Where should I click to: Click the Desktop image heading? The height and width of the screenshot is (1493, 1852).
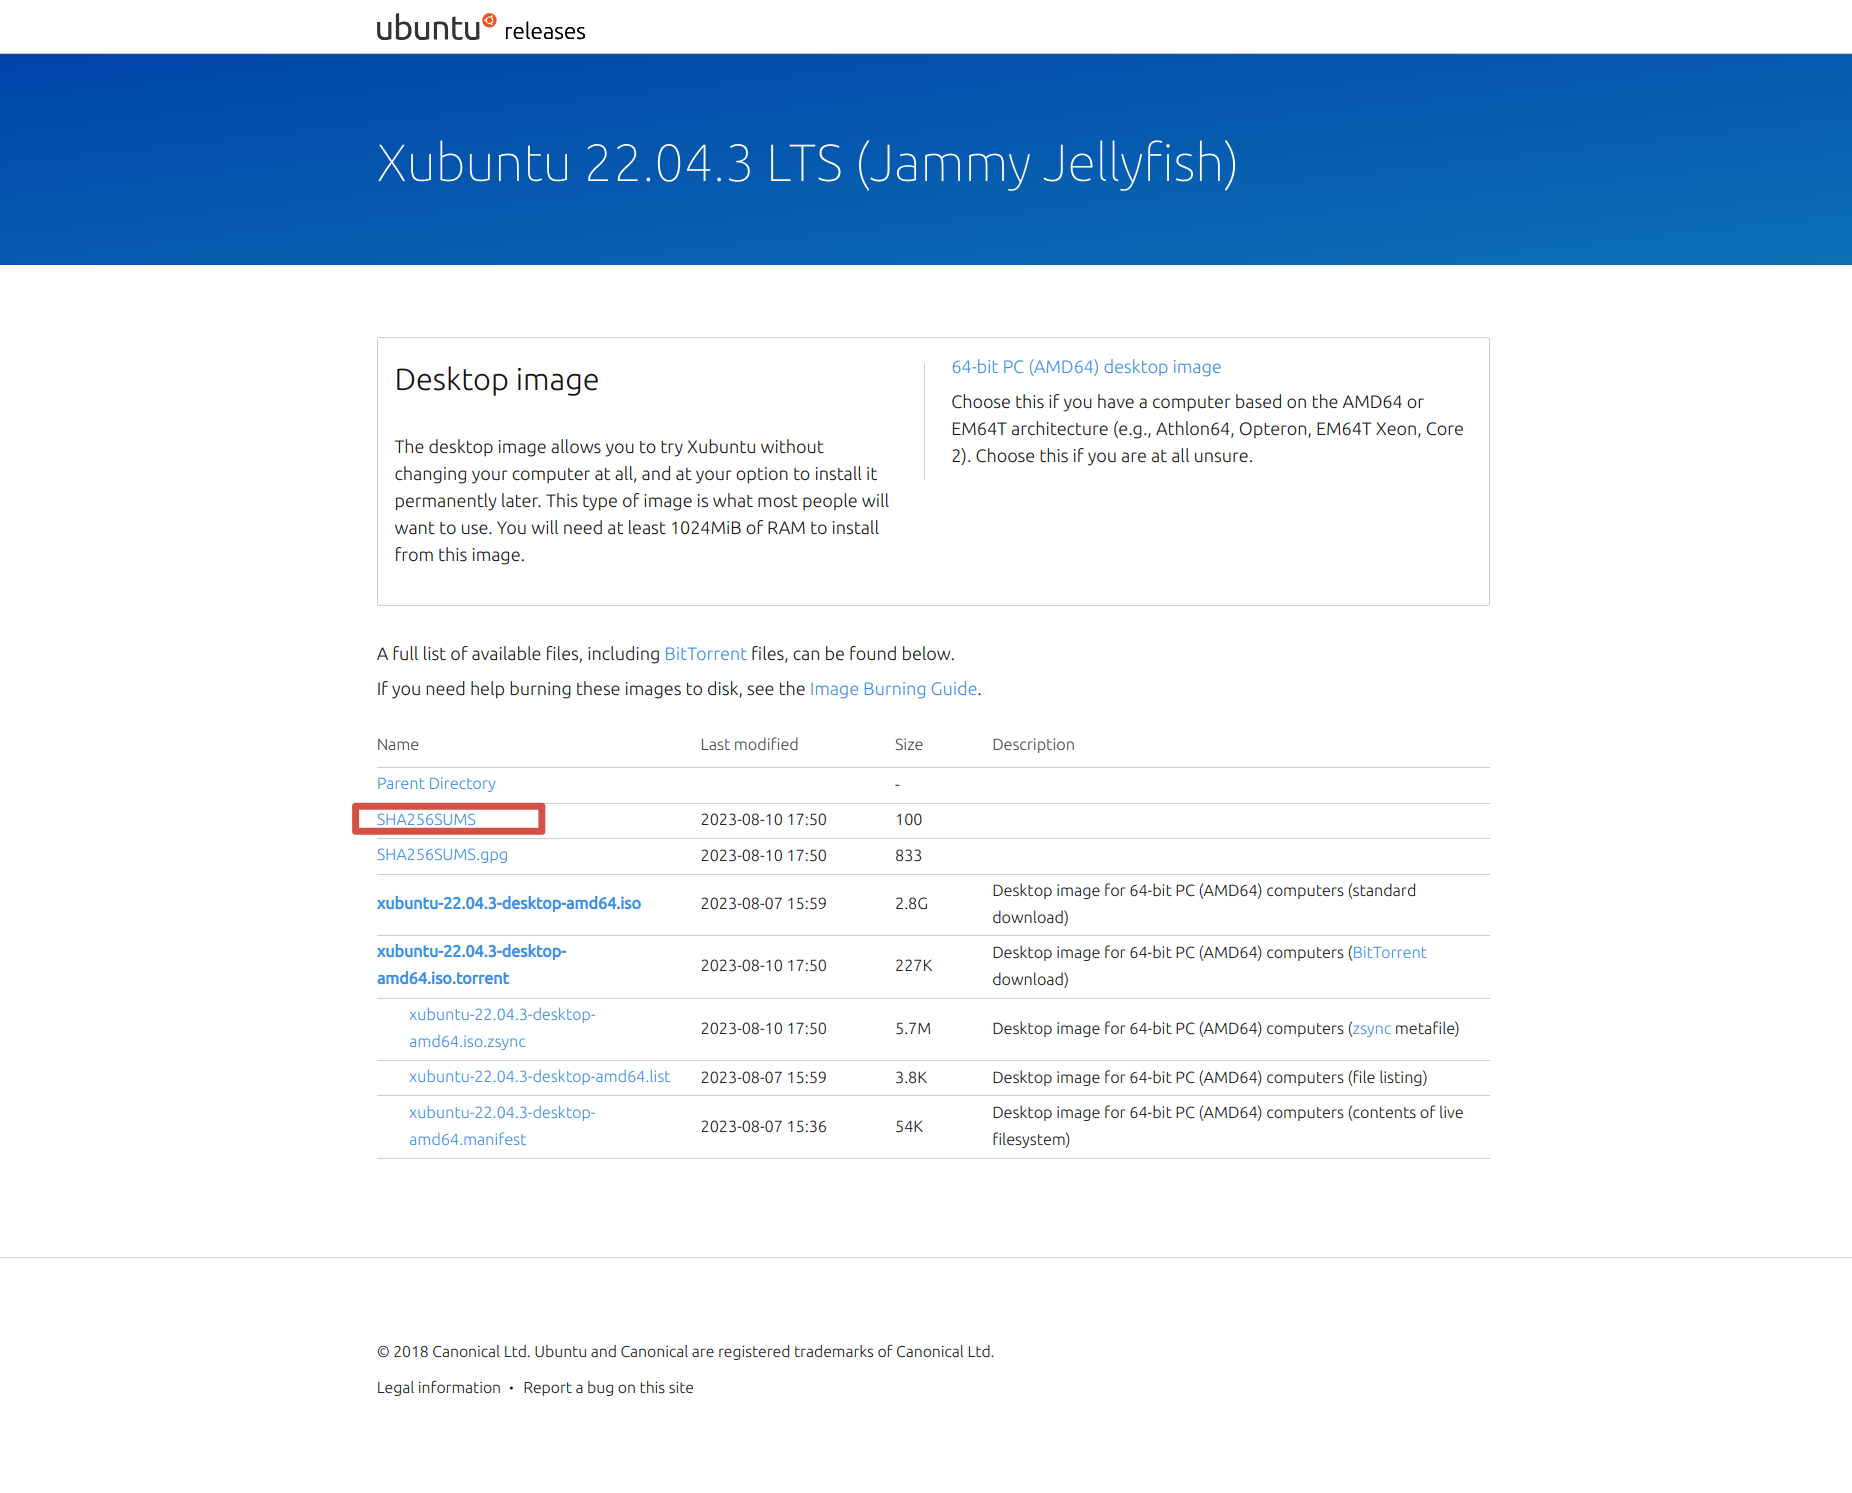click(x=497, y=380)
